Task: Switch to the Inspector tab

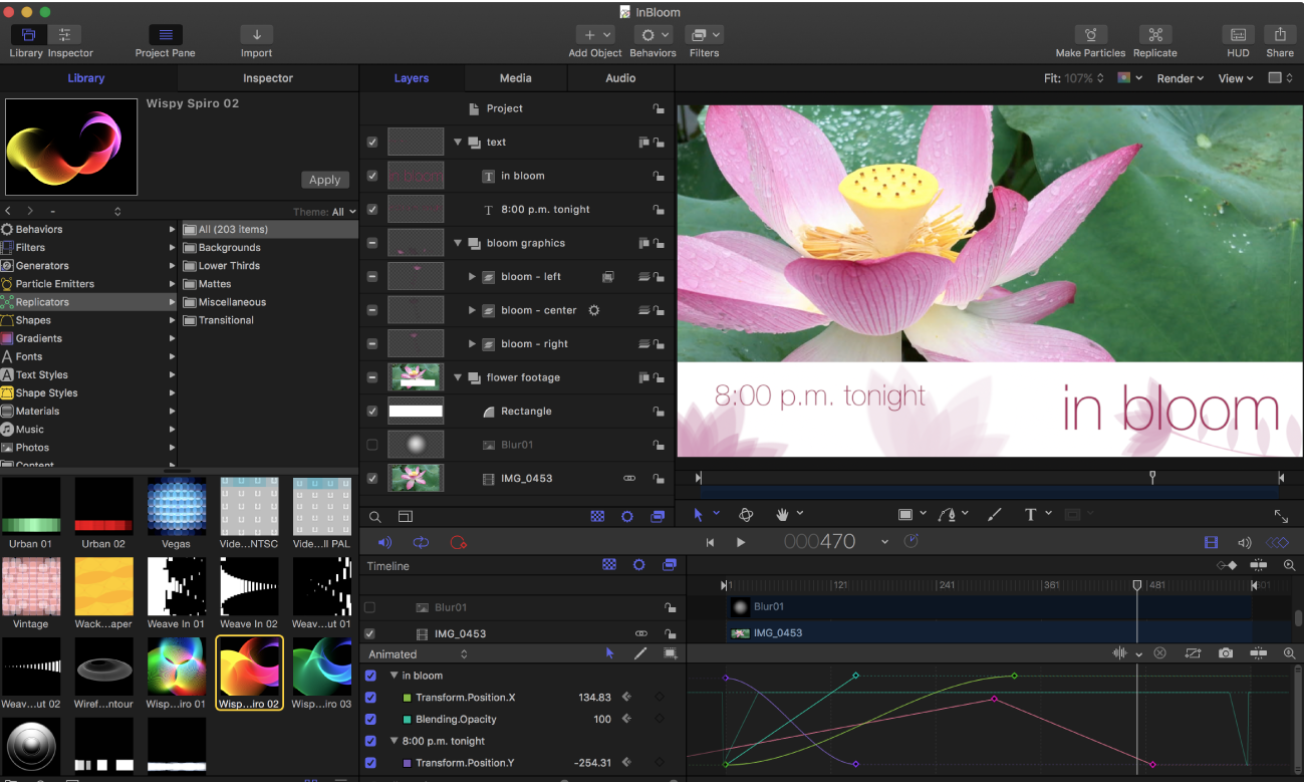Action: coord(268,78)
